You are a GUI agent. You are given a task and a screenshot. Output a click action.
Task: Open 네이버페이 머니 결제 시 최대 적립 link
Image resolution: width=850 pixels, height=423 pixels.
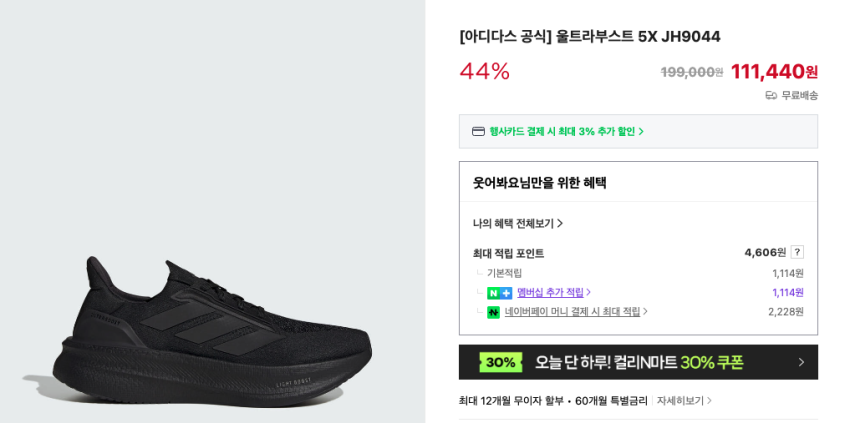[576, 312]
